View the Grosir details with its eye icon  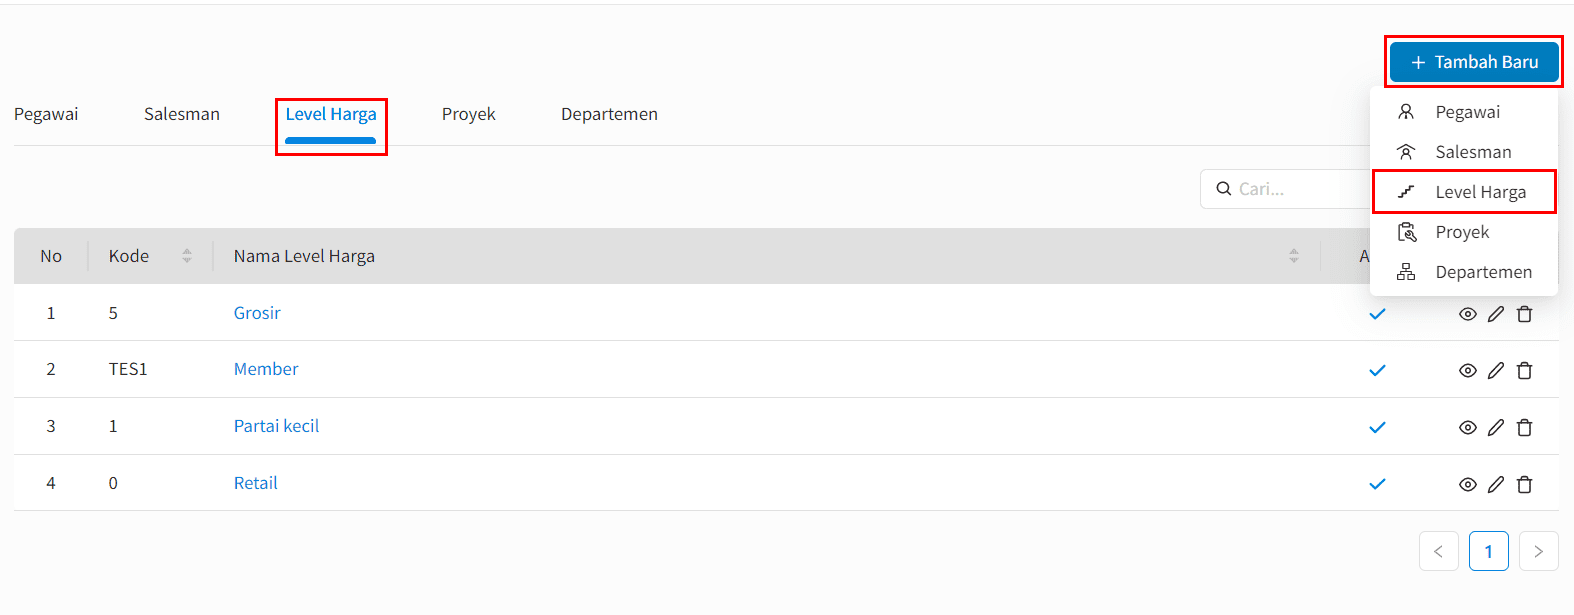click(x=1468, y=314)
